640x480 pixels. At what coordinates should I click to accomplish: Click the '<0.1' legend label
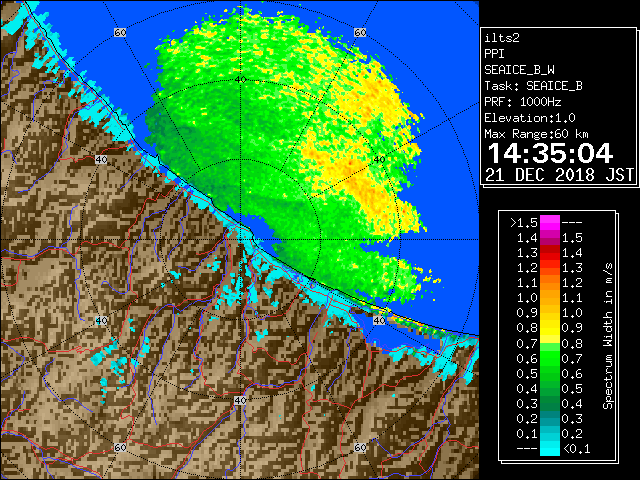(576, 449)
